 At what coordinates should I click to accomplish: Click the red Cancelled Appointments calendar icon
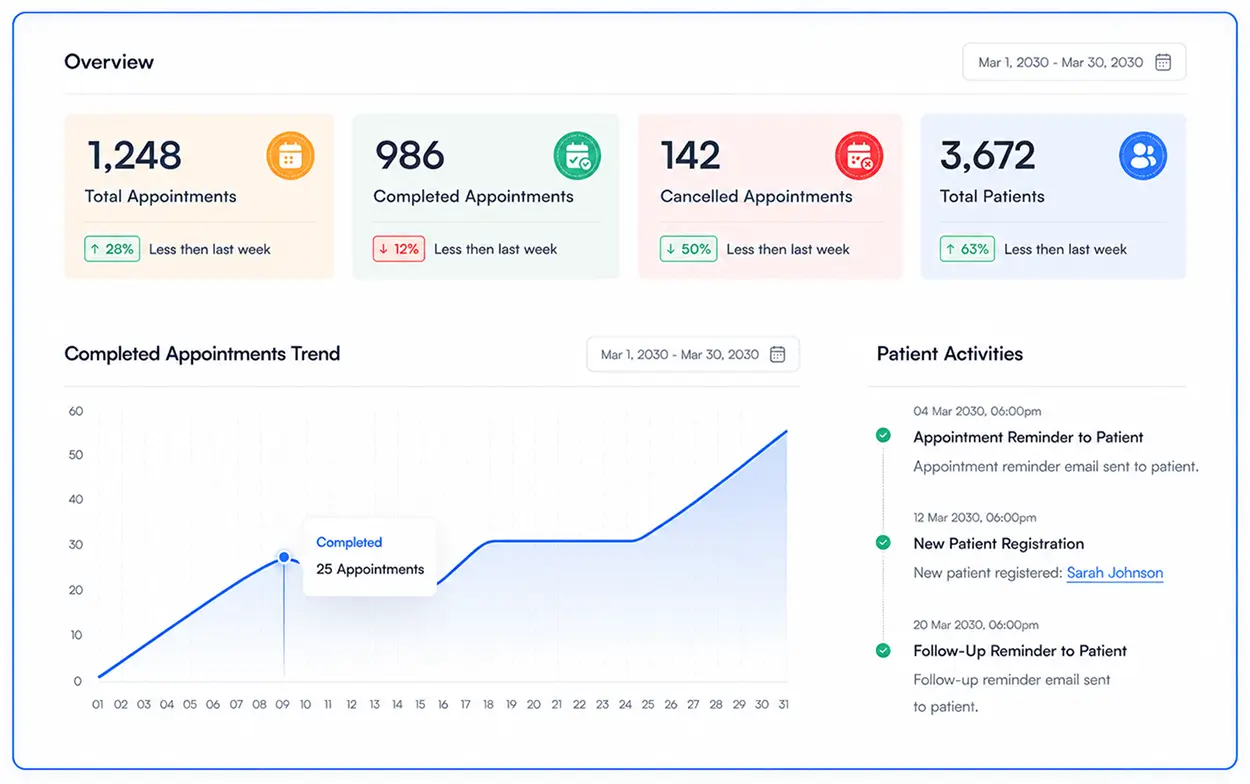coord(859,156)
